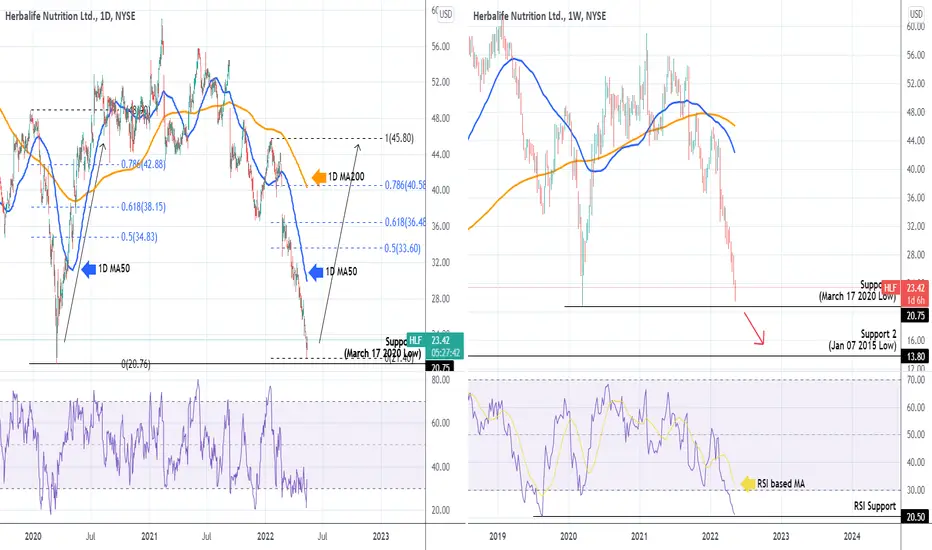932x550 pixels.
Task: Click 44.00 on the weekly chart price scale
Action: (916, 140)
